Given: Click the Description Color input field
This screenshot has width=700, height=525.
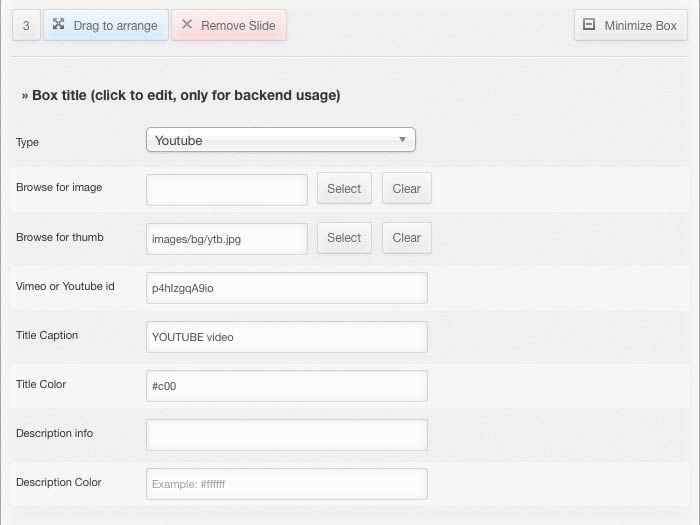Looking at the screenshot, I should coord(287,484).
